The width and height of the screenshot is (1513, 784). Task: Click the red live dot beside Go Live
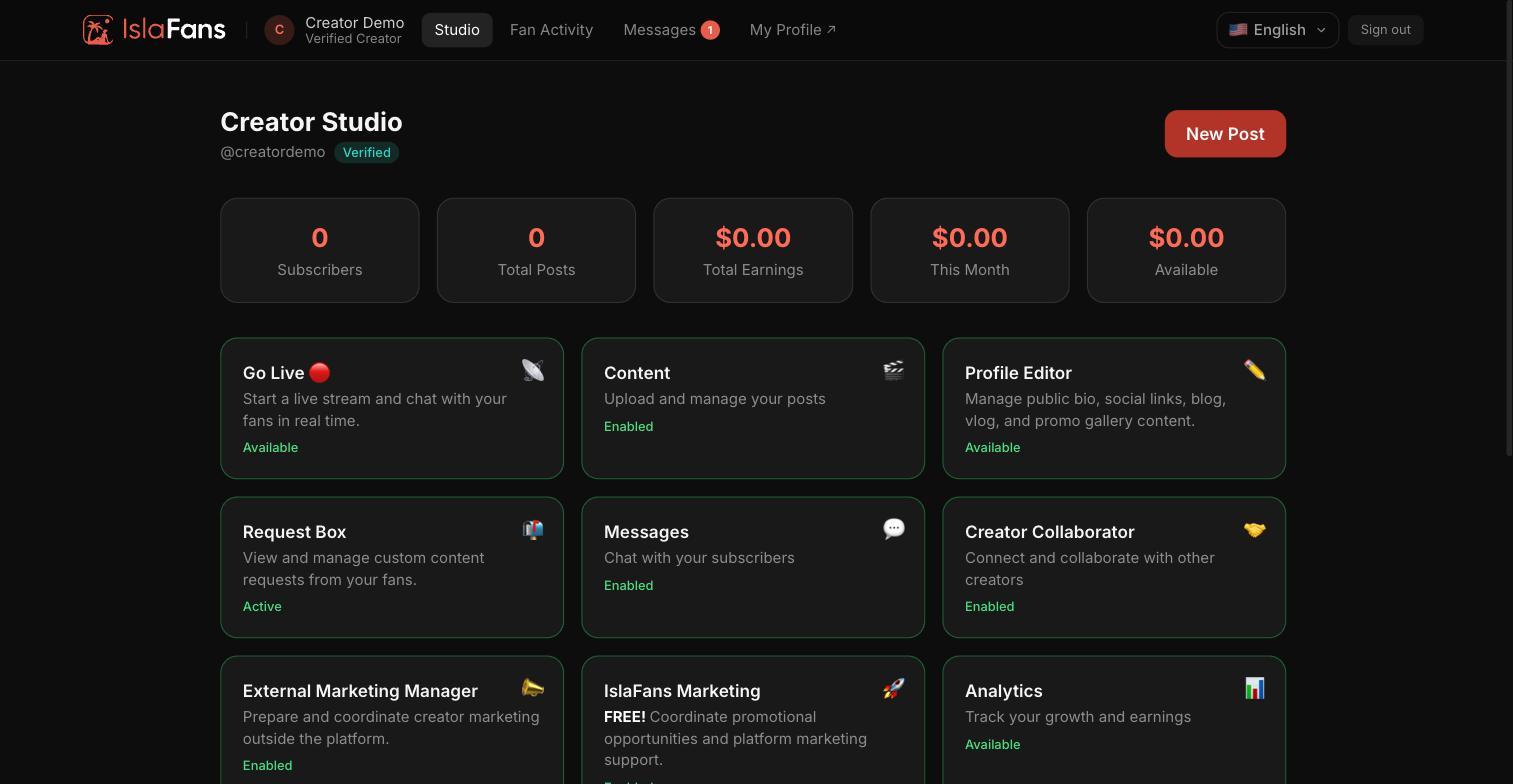[x=320, y=372]
